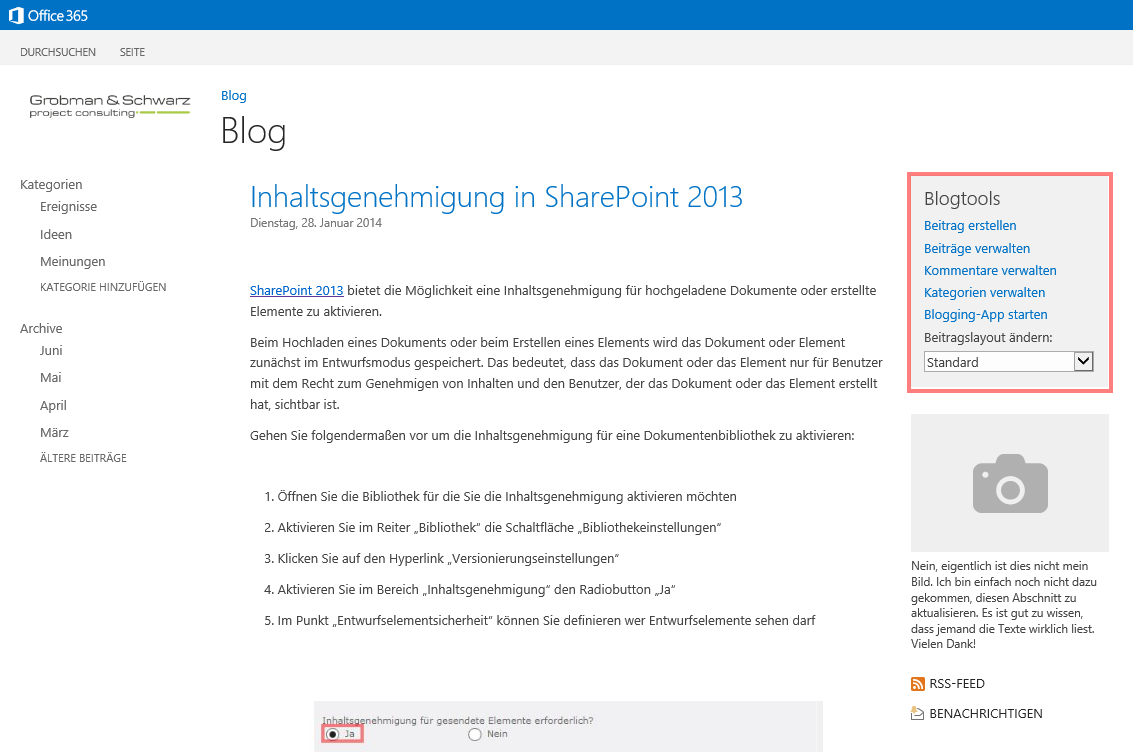Viewport: 1133px width, 752px height.
Task: Click KATEGORIE HINZUFÜGEN link
Action: tap(103, 287)
